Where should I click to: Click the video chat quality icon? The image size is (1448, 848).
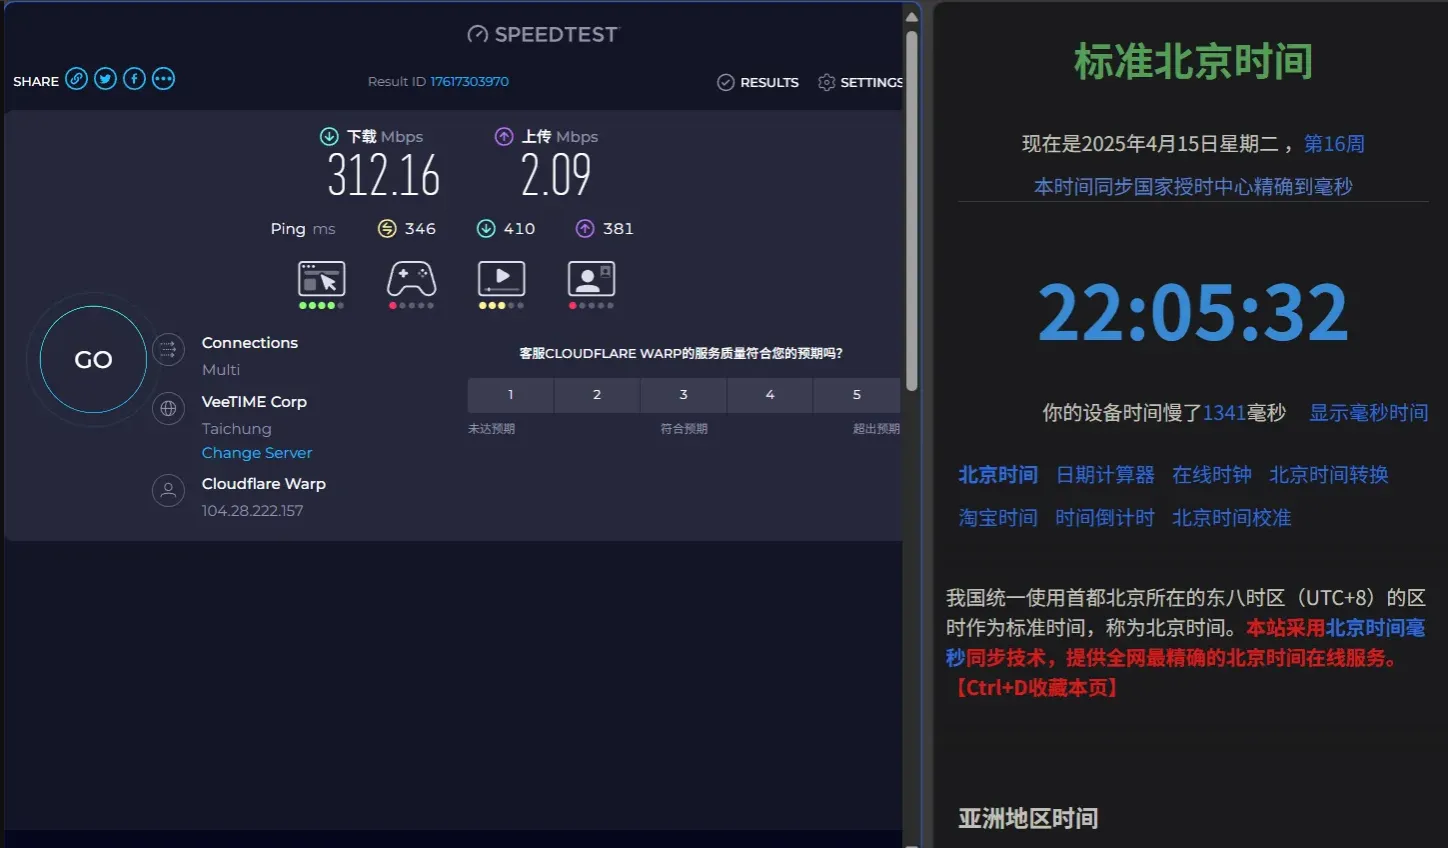coord(591,279)
